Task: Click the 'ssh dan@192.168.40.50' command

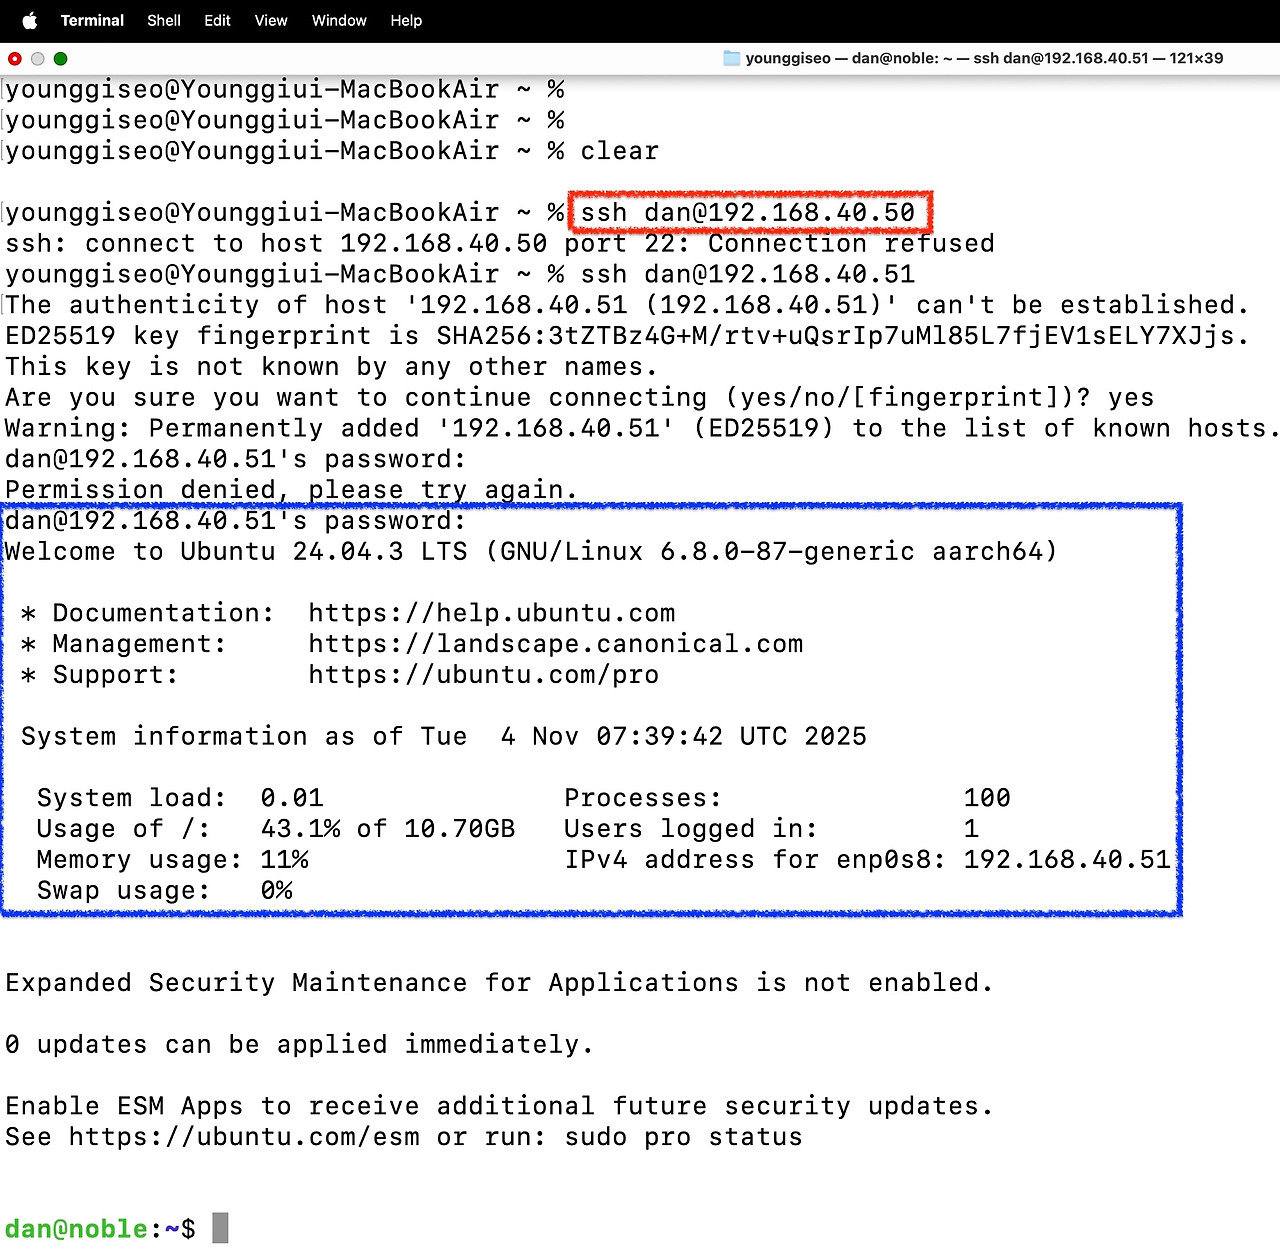Action: click(x=748, y=213)
